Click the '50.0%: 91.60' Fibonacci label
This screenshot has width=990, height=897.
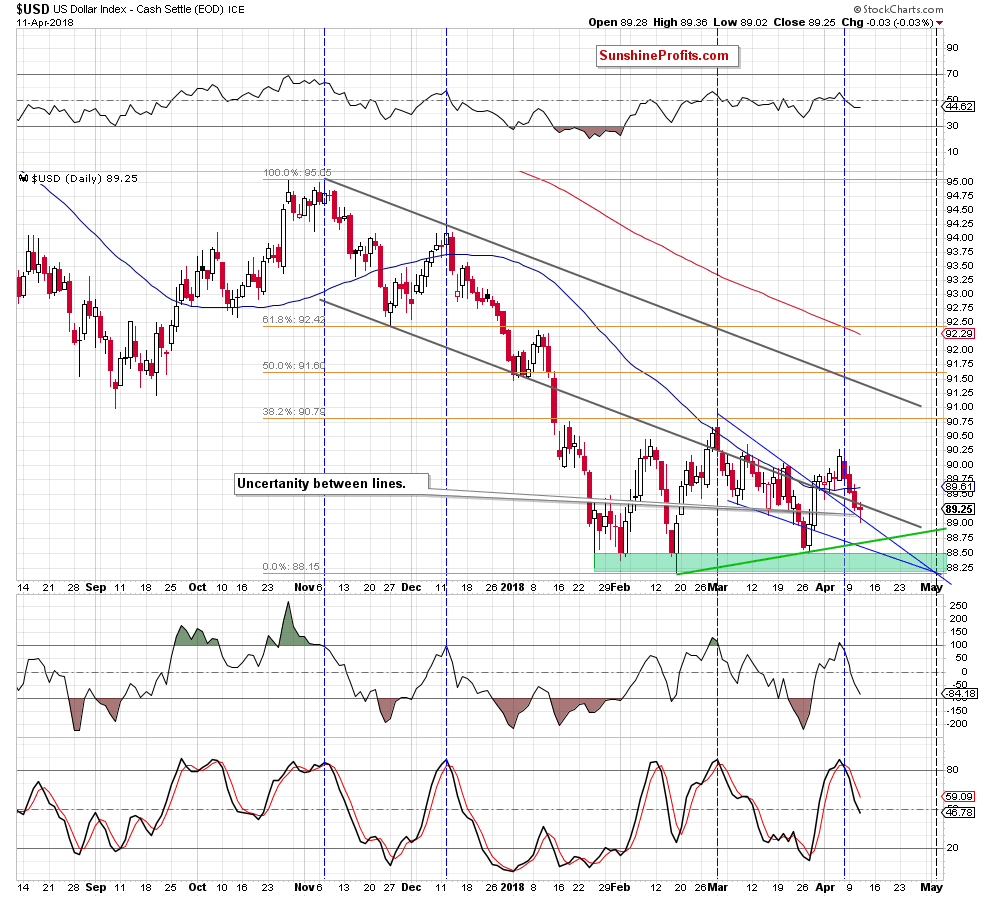tap(294, 366)
